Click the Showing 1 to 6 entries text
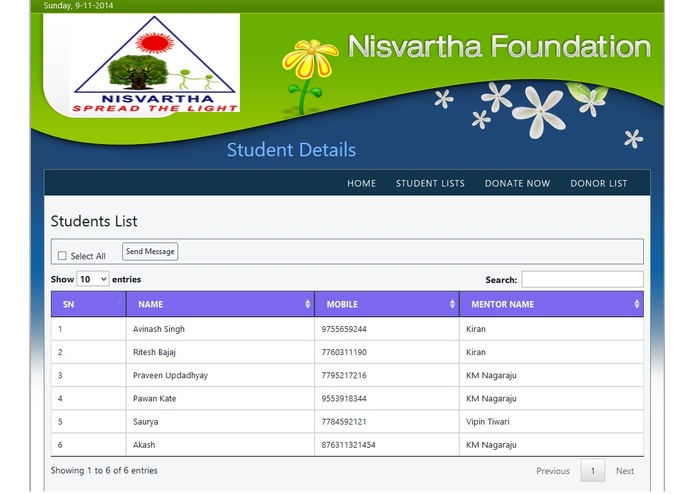Image resolution: width=695 pixels, height=494 pixels. [104, 471]
